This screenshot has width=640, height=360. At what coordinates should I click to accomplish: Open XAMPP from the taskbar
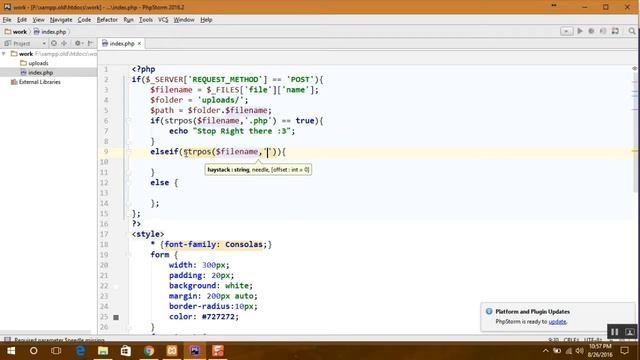click(172, 351)
